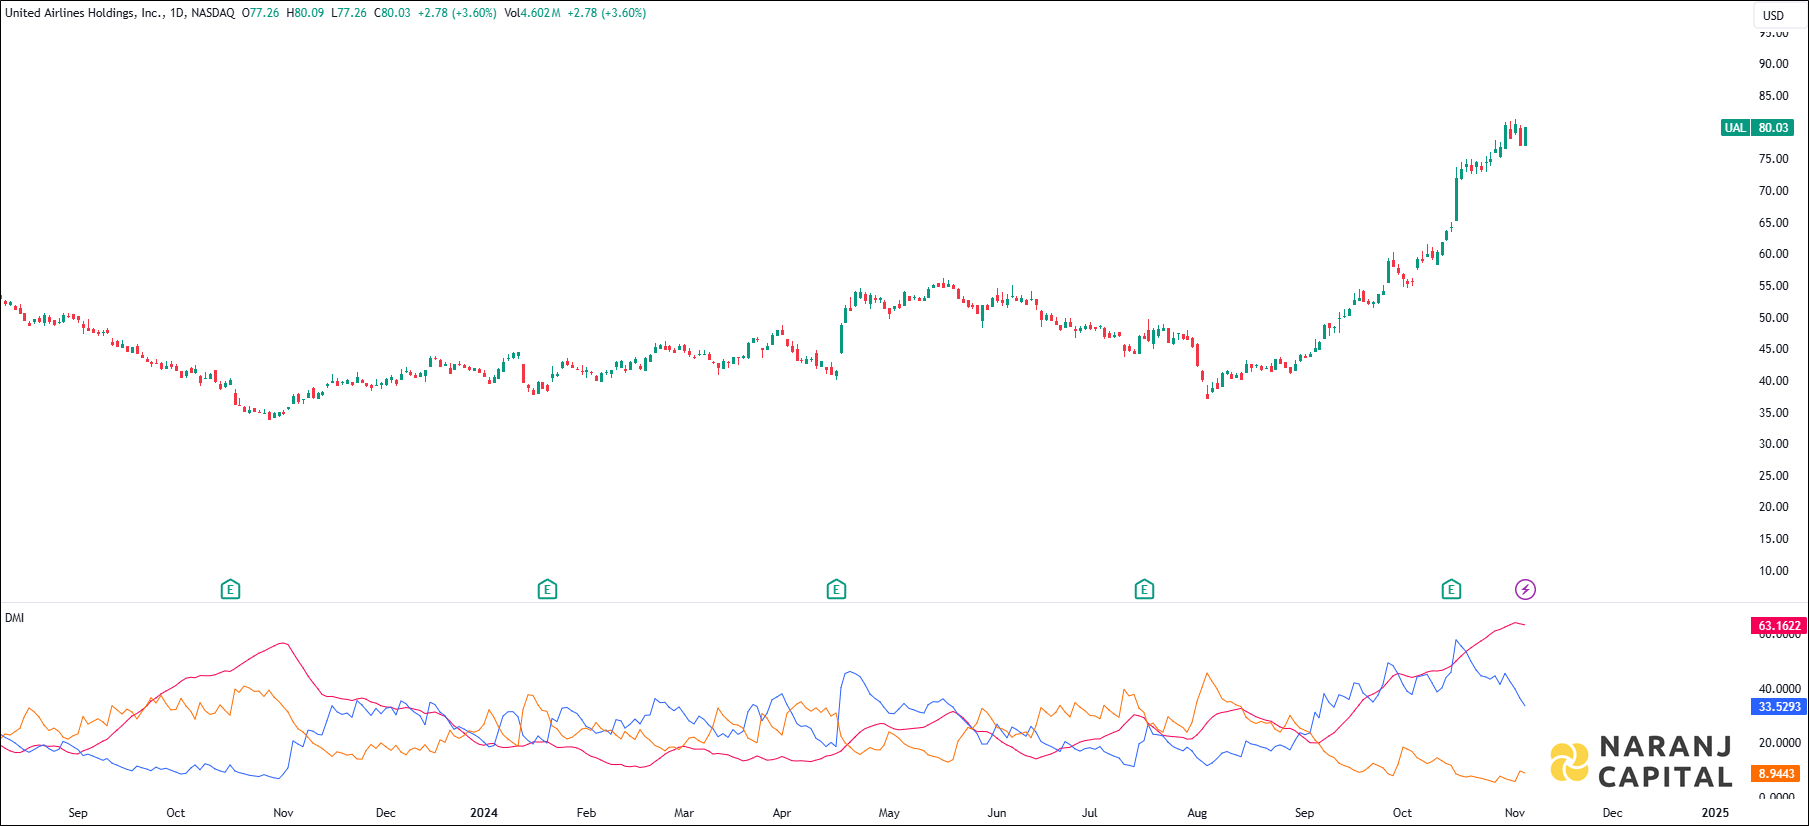Click the Dec label before 2025

(x=1613, y=813)
